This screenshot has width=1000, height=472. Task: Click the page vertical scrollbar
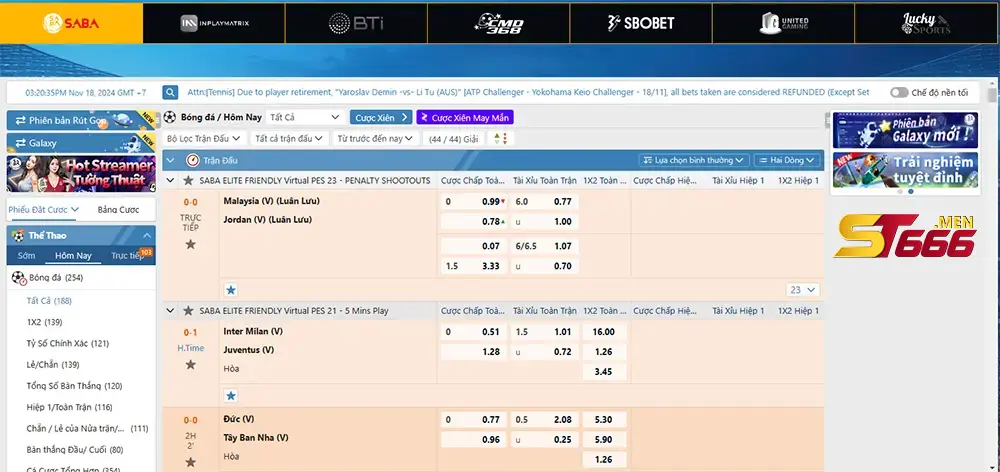(991, 281)
